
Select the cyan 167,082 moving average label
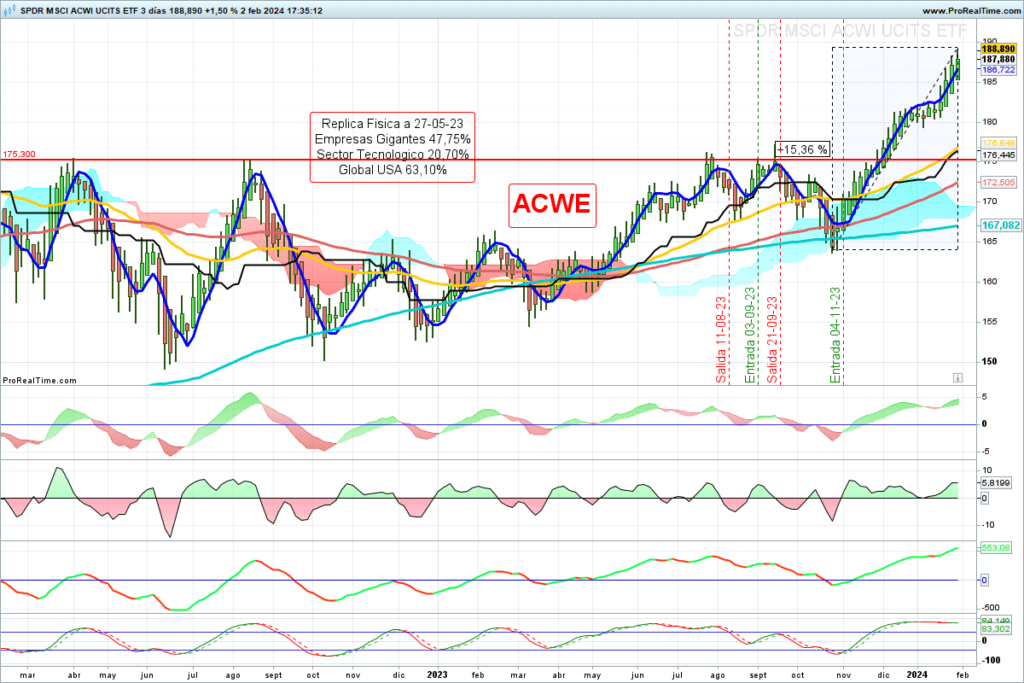point(1000,225)
